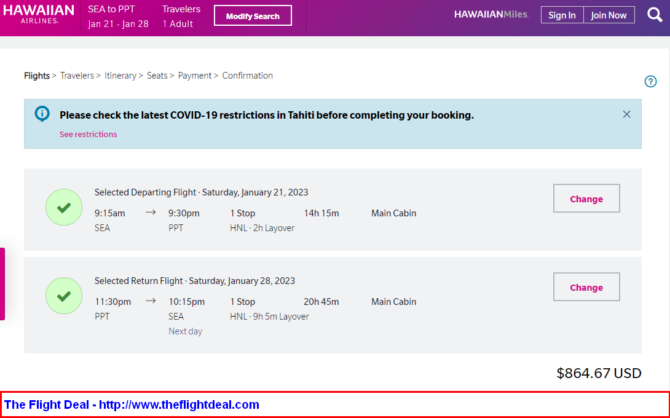Screen dimensions: 670x418
Task: Click the 9:30pm arrival time
Action: (184, 213)
